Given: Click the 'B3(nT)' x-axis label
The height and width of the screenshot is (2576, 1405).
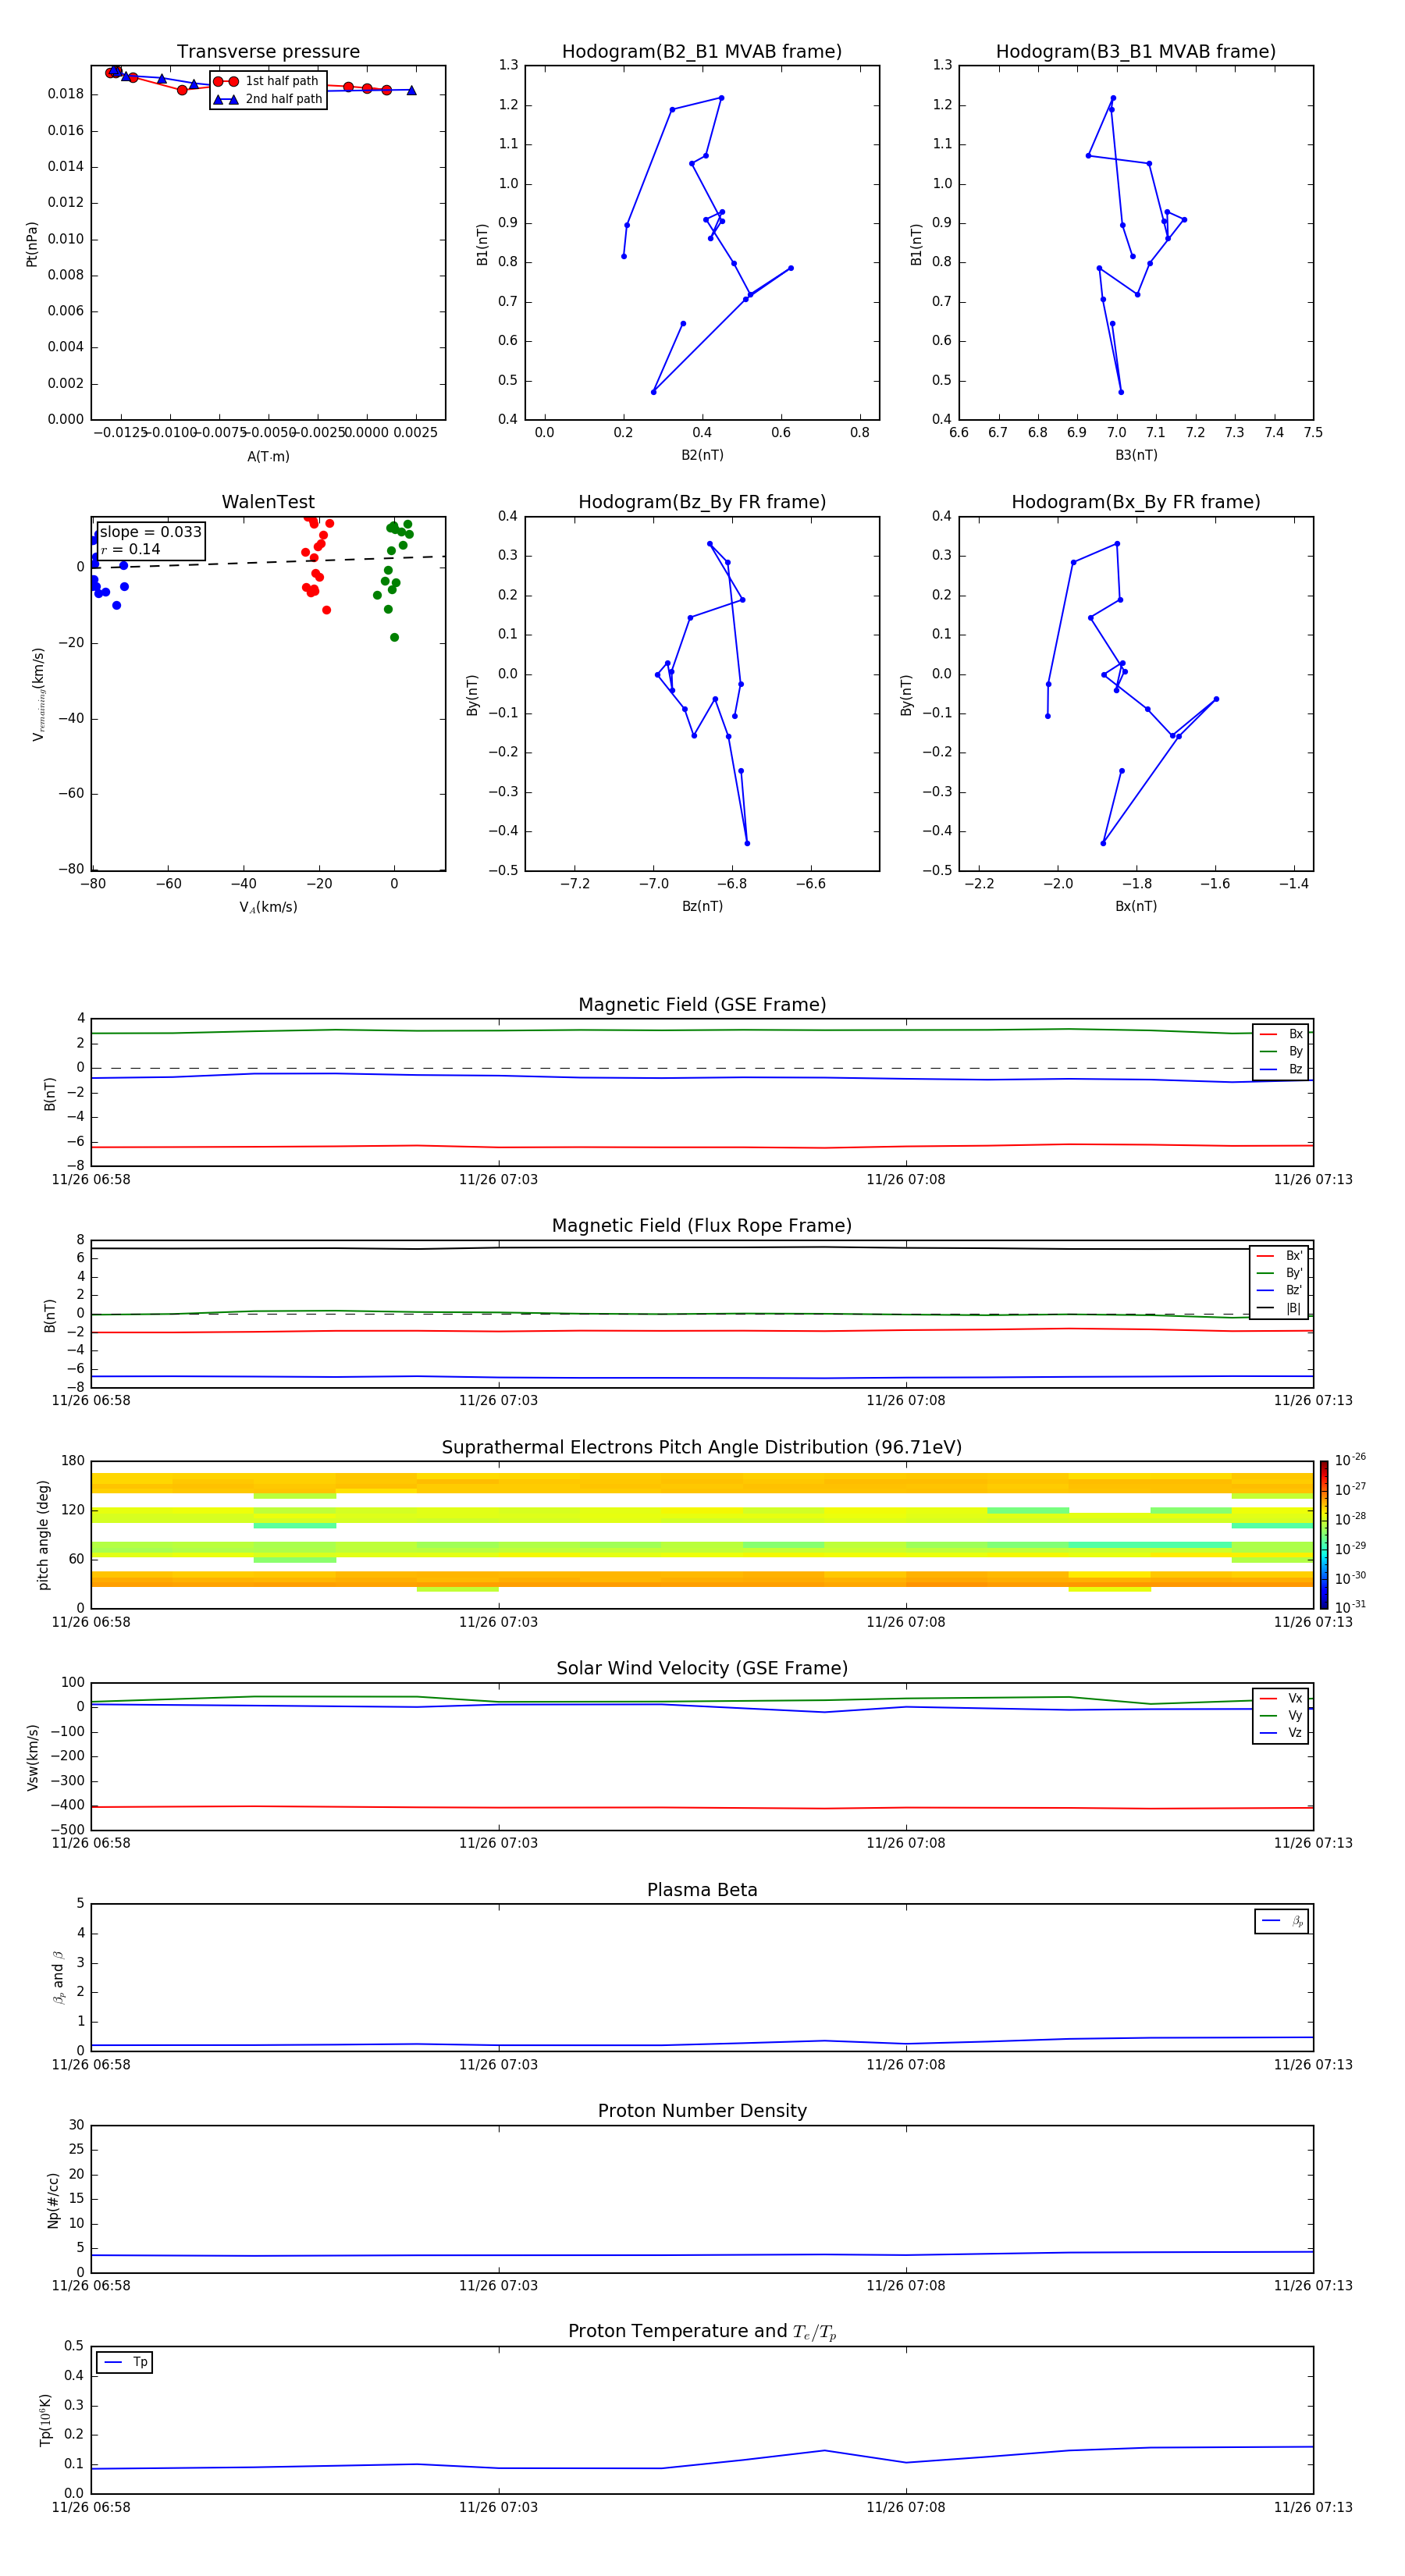Looking at the screenshot, I should tap(1136, 455).
